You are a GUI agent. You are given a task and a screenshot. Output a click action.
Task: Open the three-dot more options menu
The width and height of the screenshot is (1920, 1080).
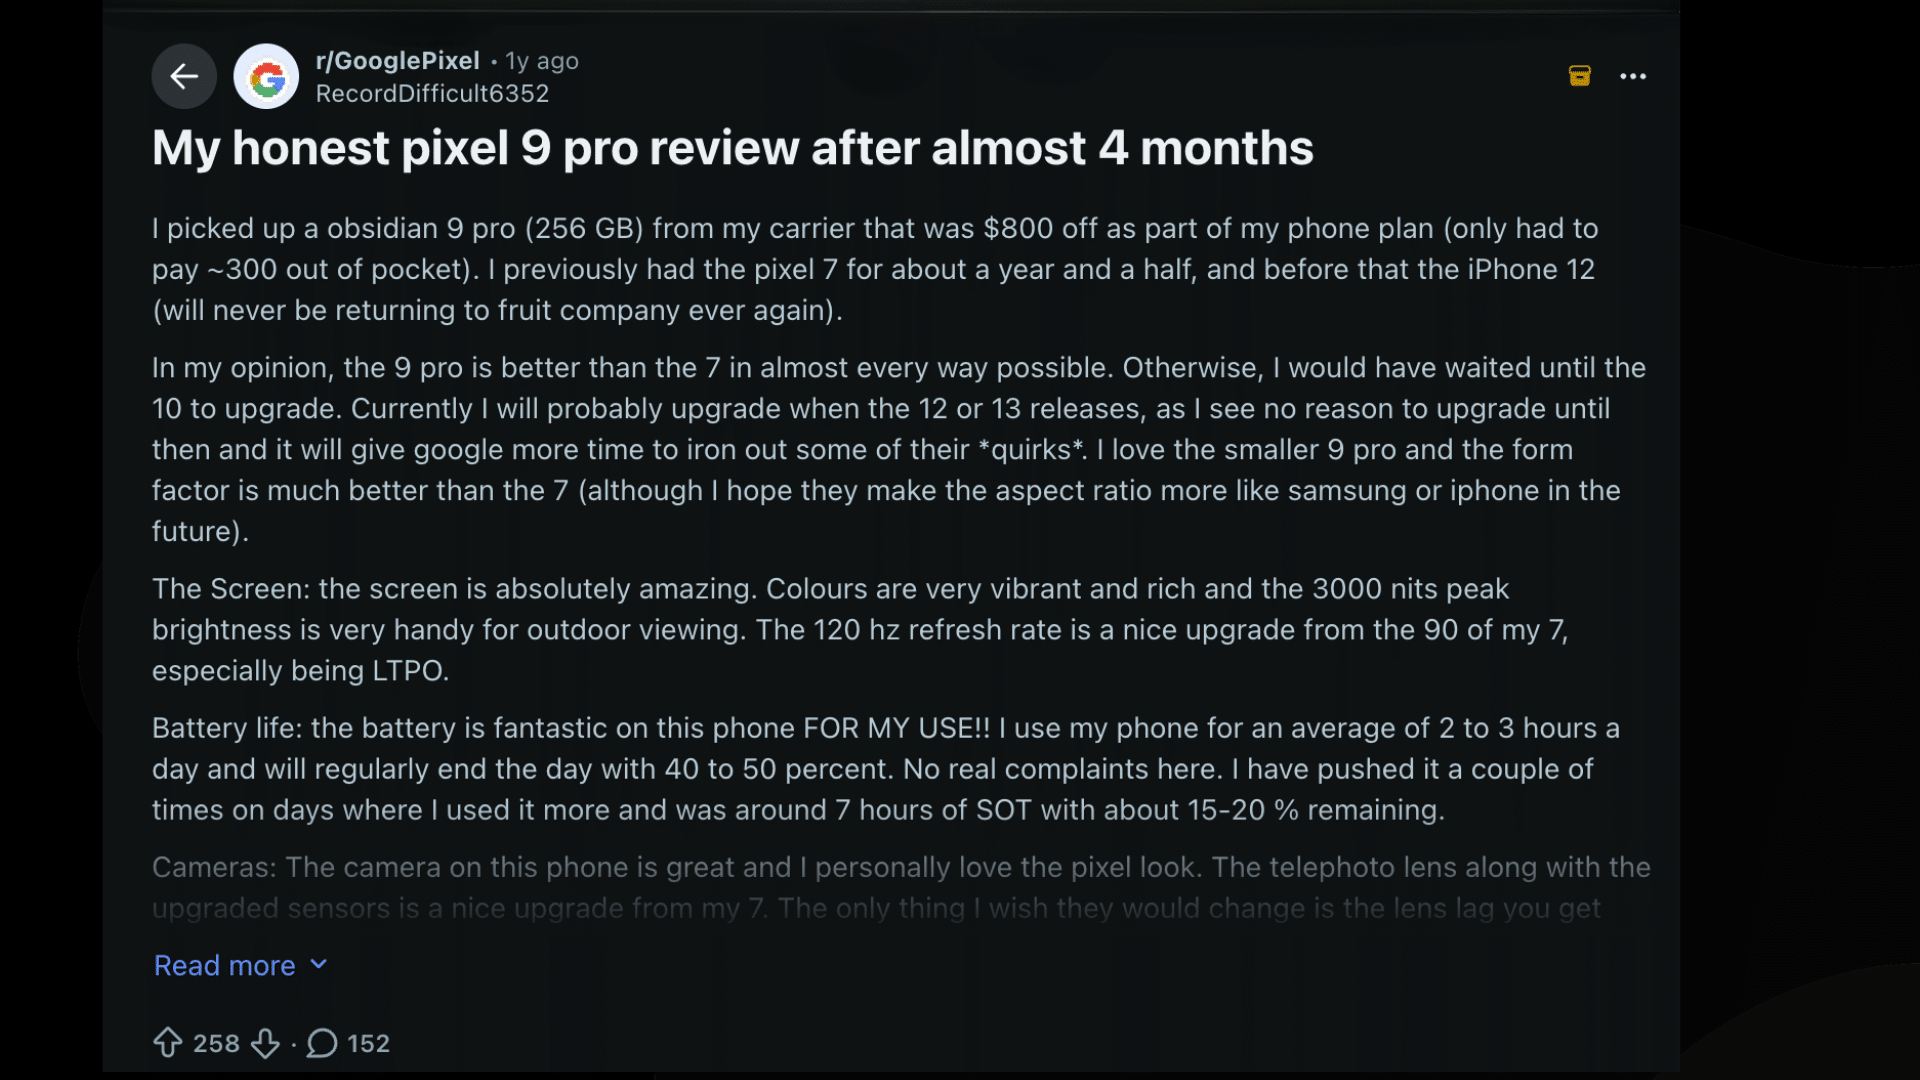(1633, 76)
